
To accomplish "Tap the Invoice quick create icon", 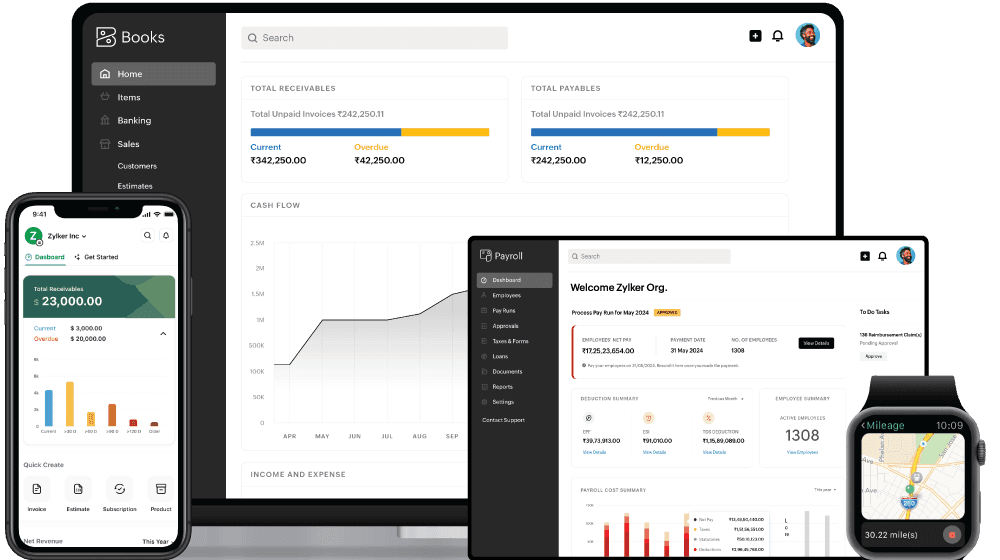I will 37,489.
